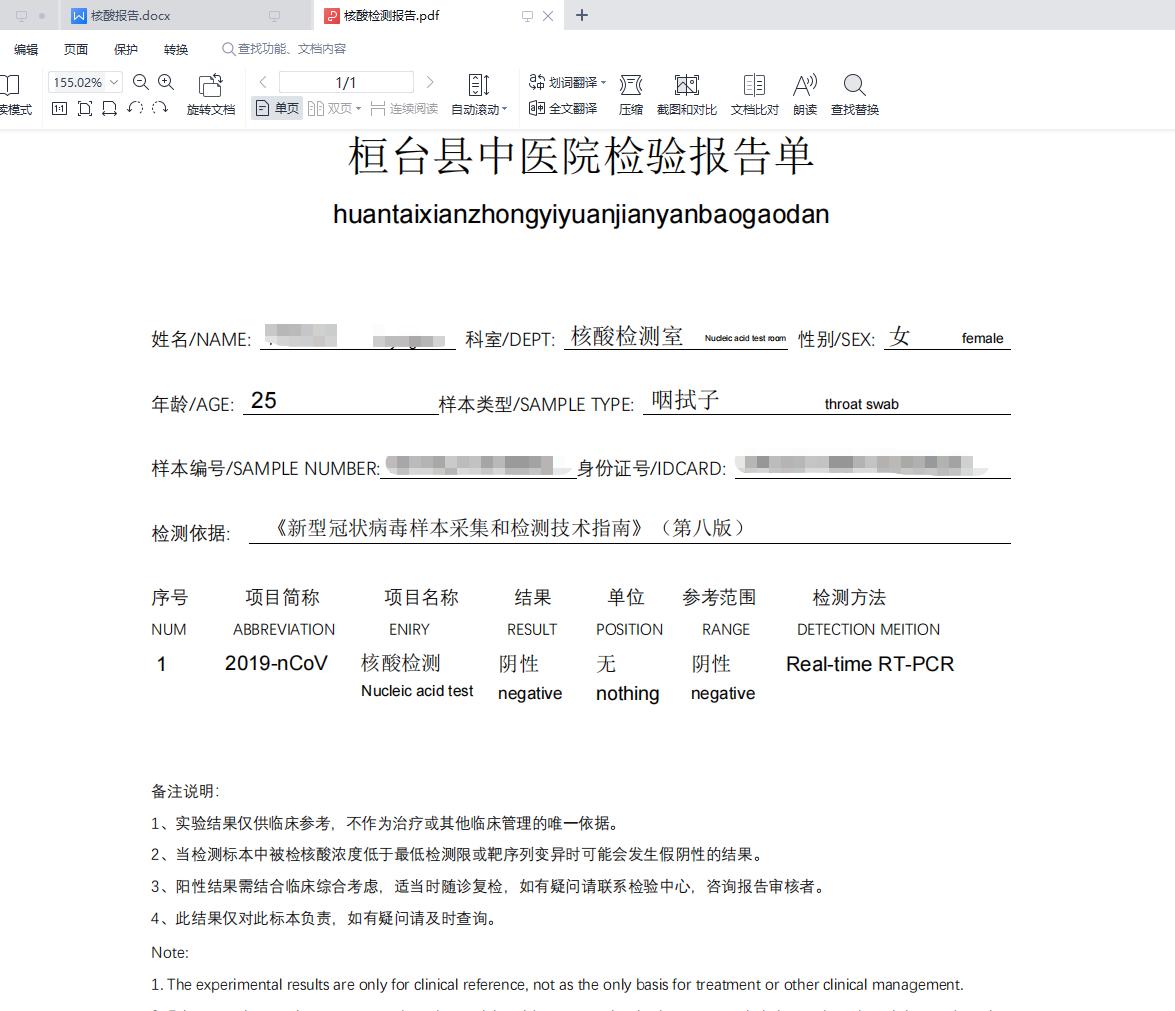Screen dimensions: 1175x1011
Task: Open 文档比对 document comparison
Action: (x=754, y=92)
